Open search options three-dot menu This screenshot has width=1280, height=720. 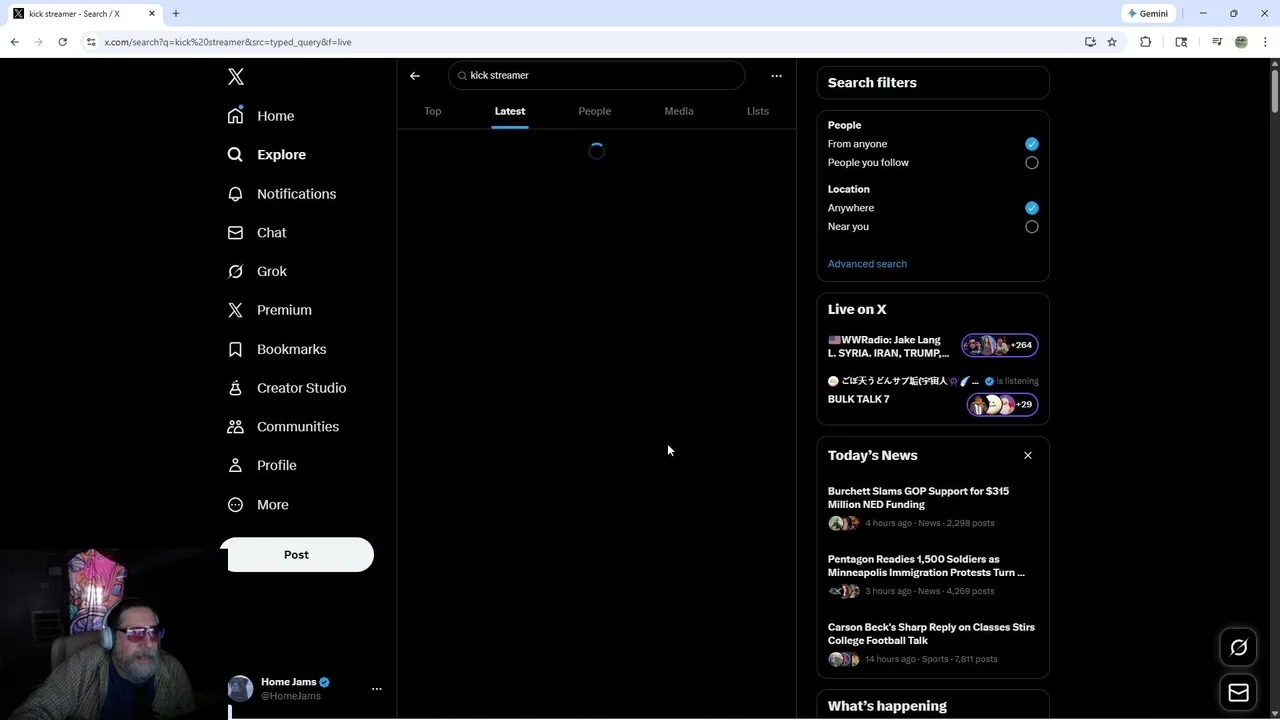pos(776,76)
